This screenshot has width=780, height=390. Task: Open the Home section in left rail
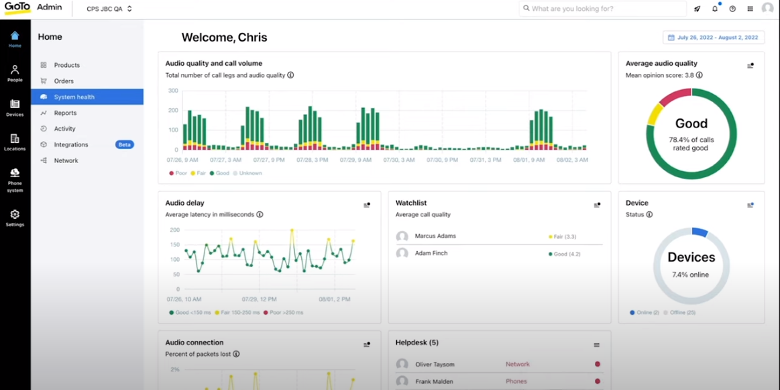pos(15,39)
